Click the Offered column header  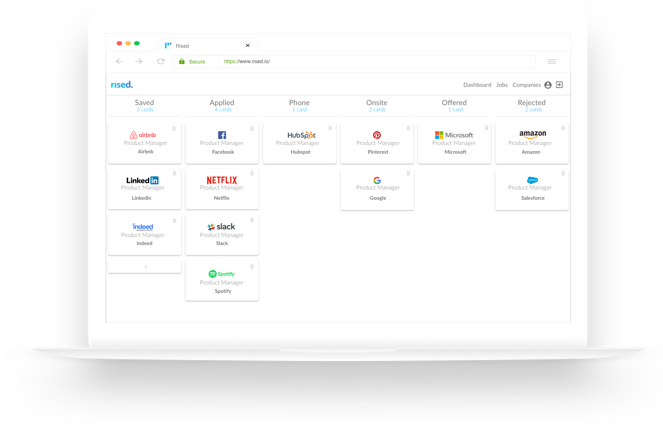click(454, 102)
